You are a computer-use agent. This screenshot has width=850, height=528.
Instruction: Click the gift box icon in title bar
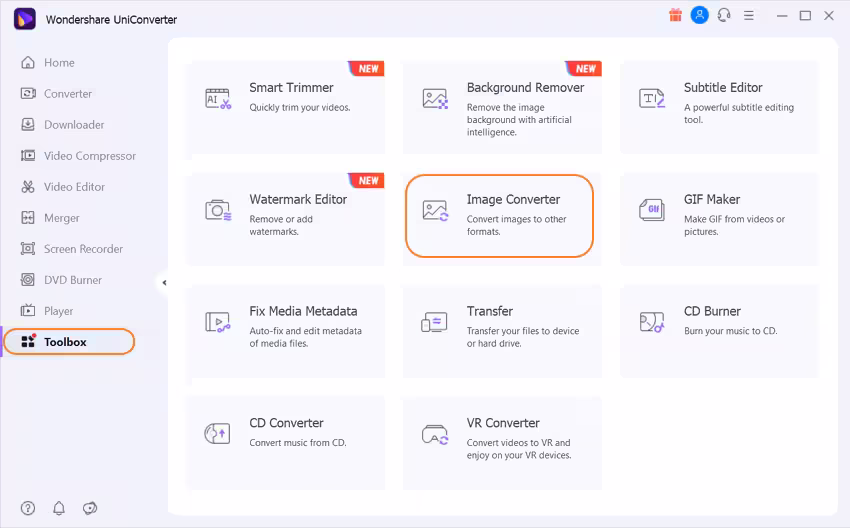click(x=674, y=15)
